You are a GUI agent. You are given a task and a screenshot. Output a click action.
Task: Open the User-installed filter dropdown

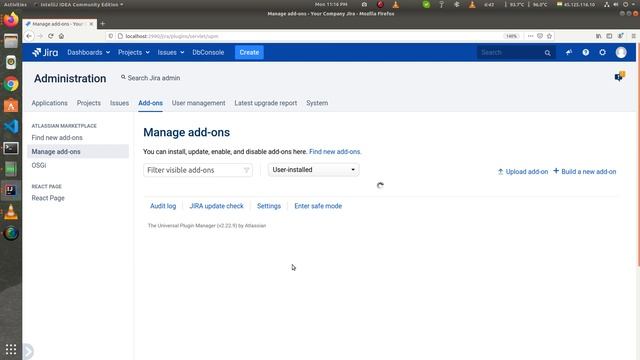[x=313, y=170]
